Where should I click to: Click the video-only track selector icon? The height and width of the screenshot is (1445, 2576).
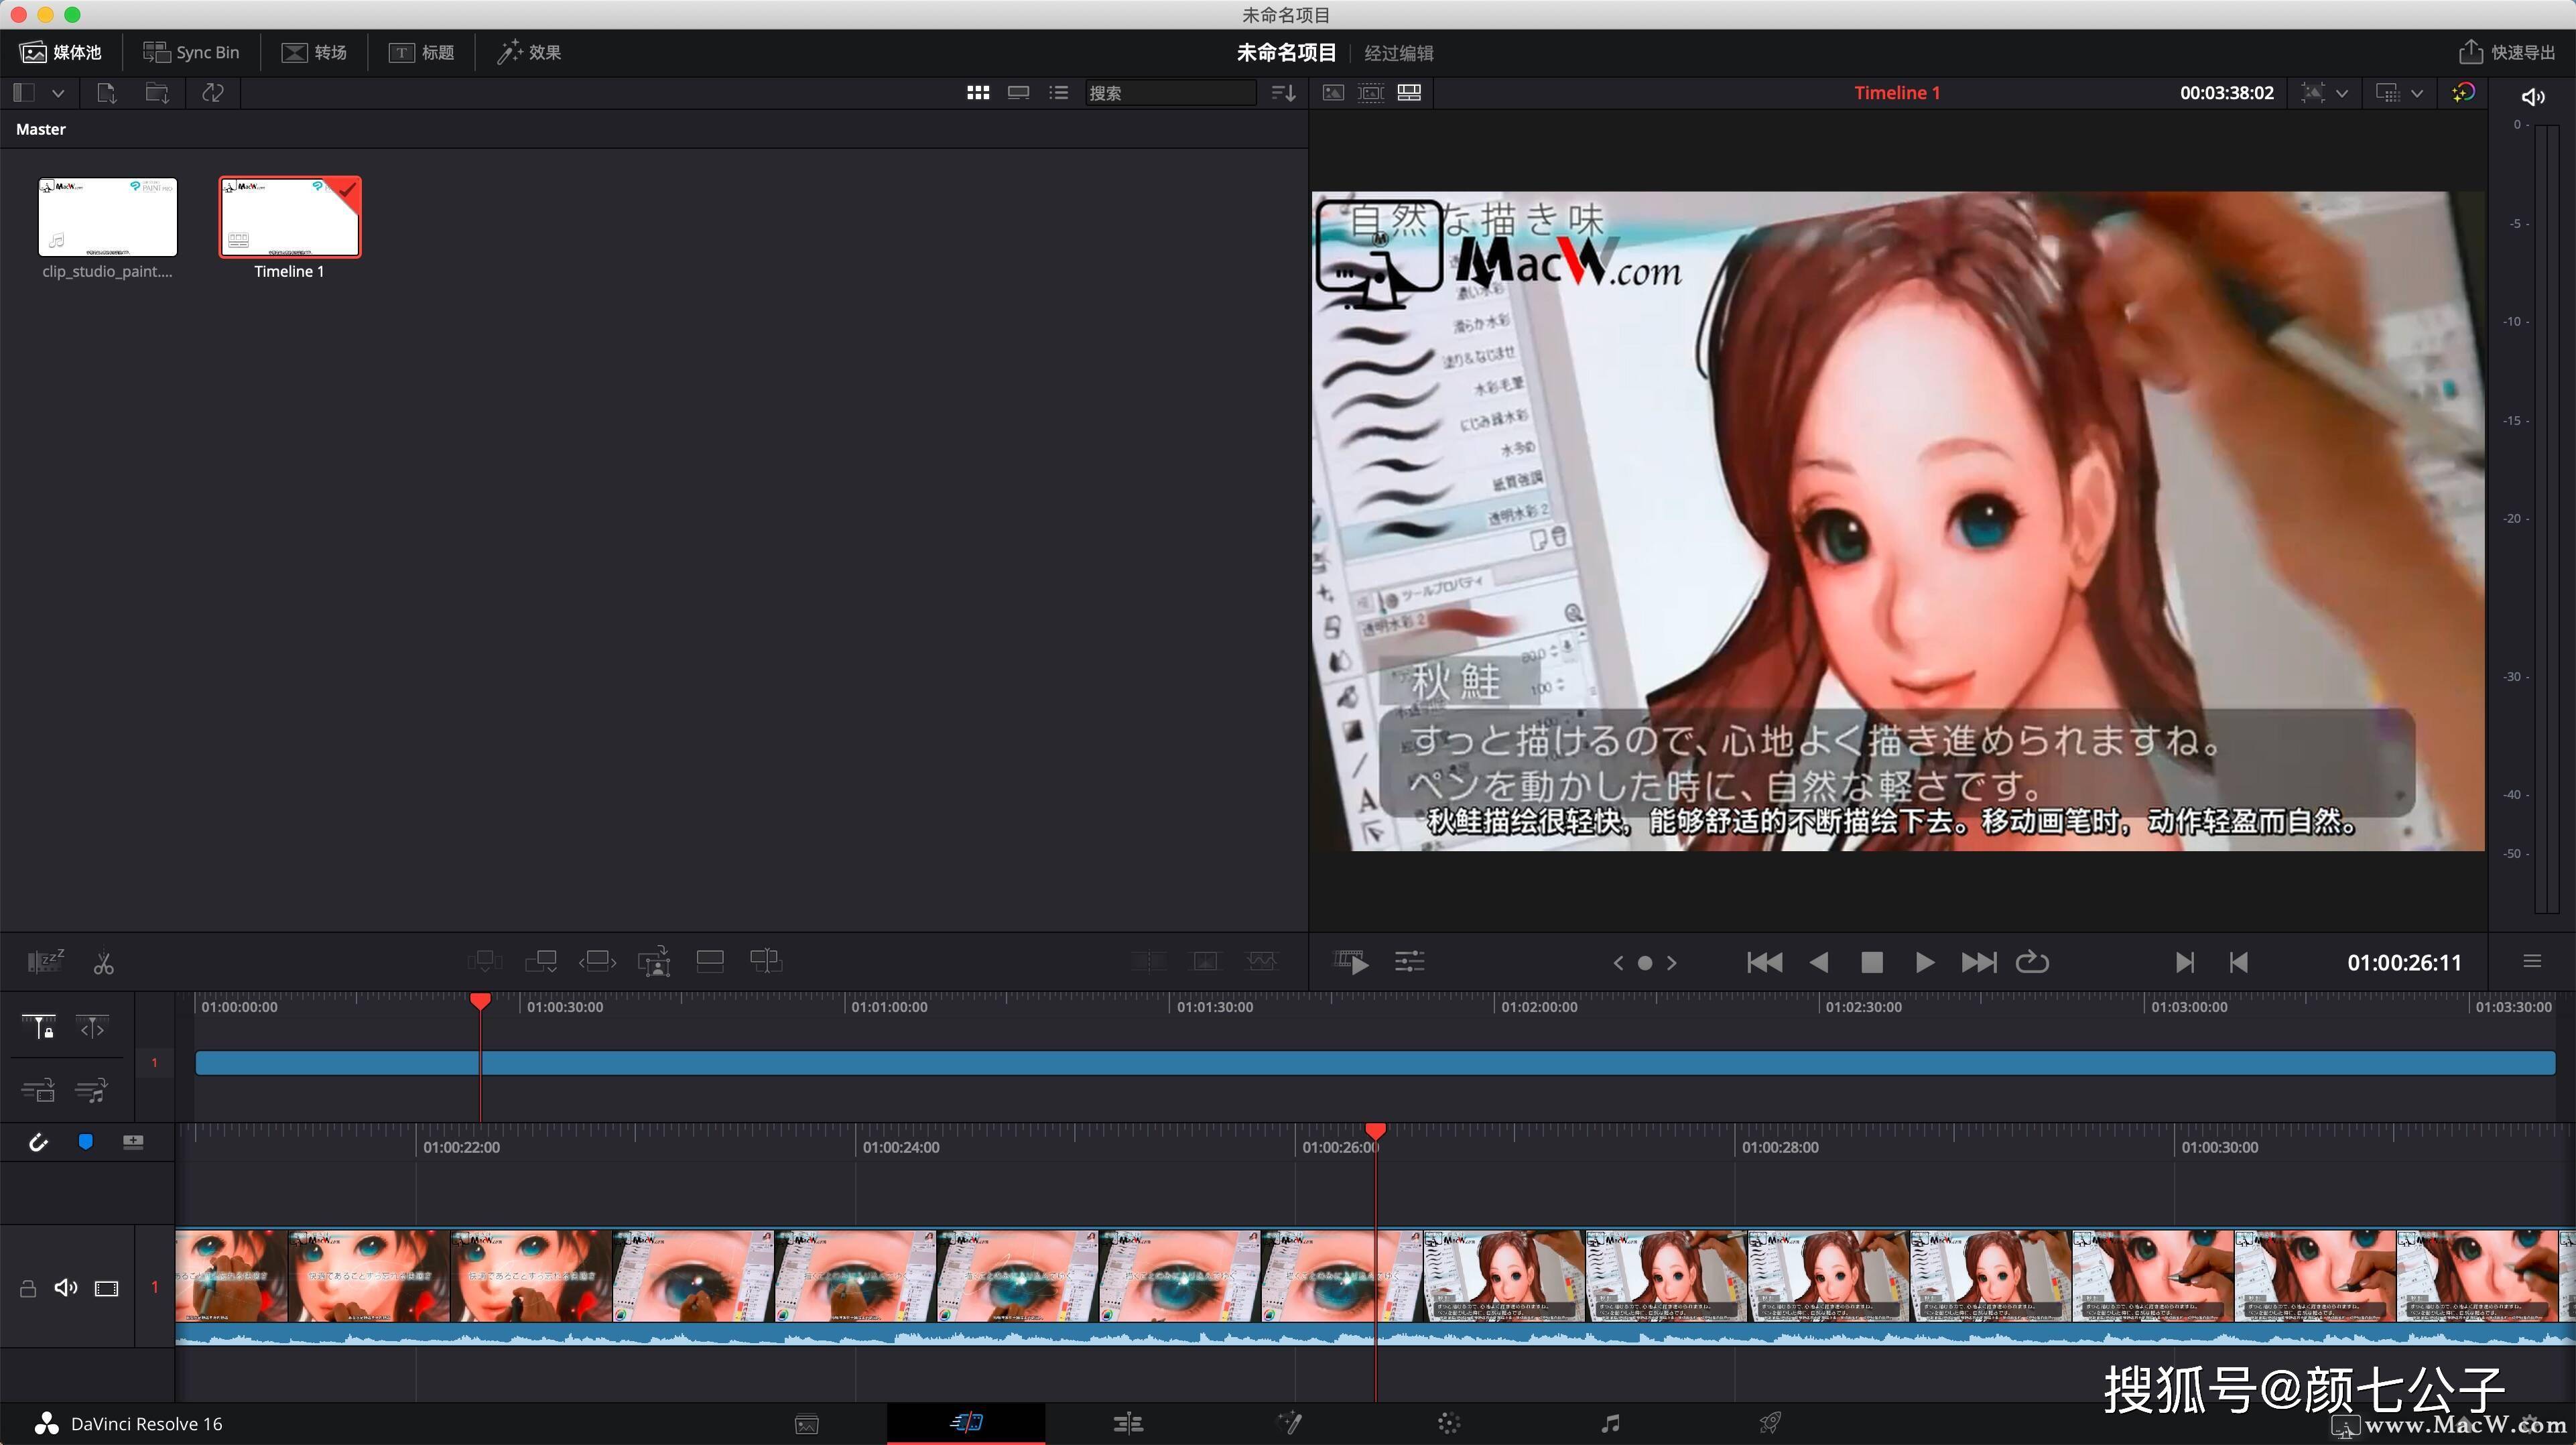[x=38, y=1090]
